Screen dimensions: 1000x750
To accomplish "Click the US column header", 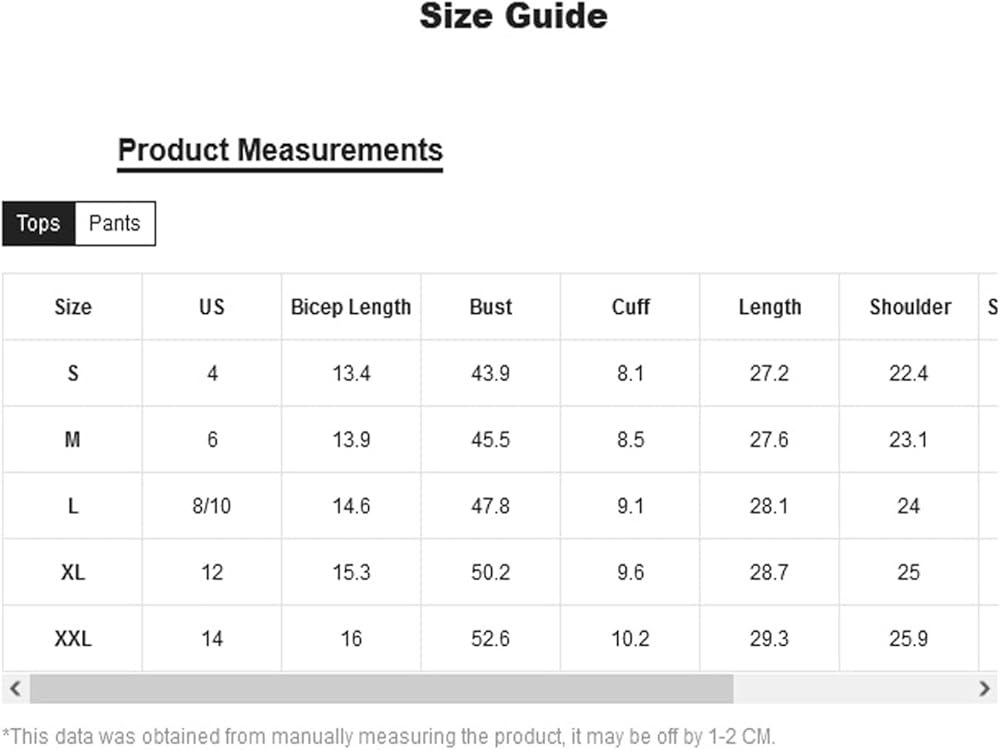I will click(212, 307).
